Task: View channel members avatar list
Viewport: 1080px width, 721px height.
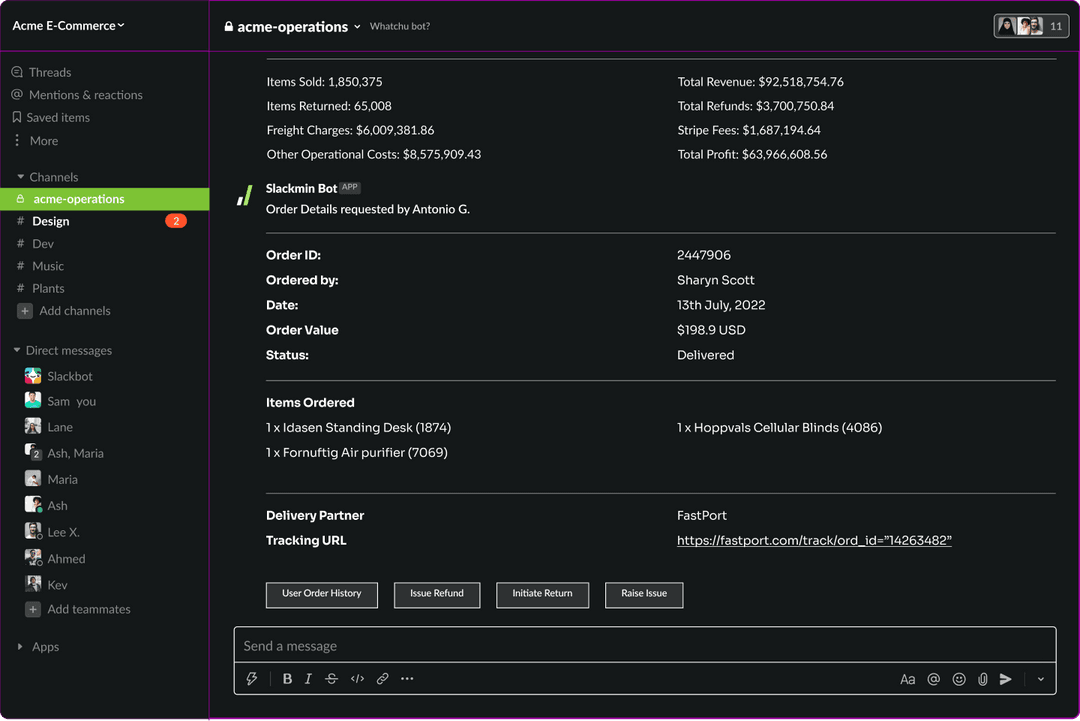Action: [1031, 26]
